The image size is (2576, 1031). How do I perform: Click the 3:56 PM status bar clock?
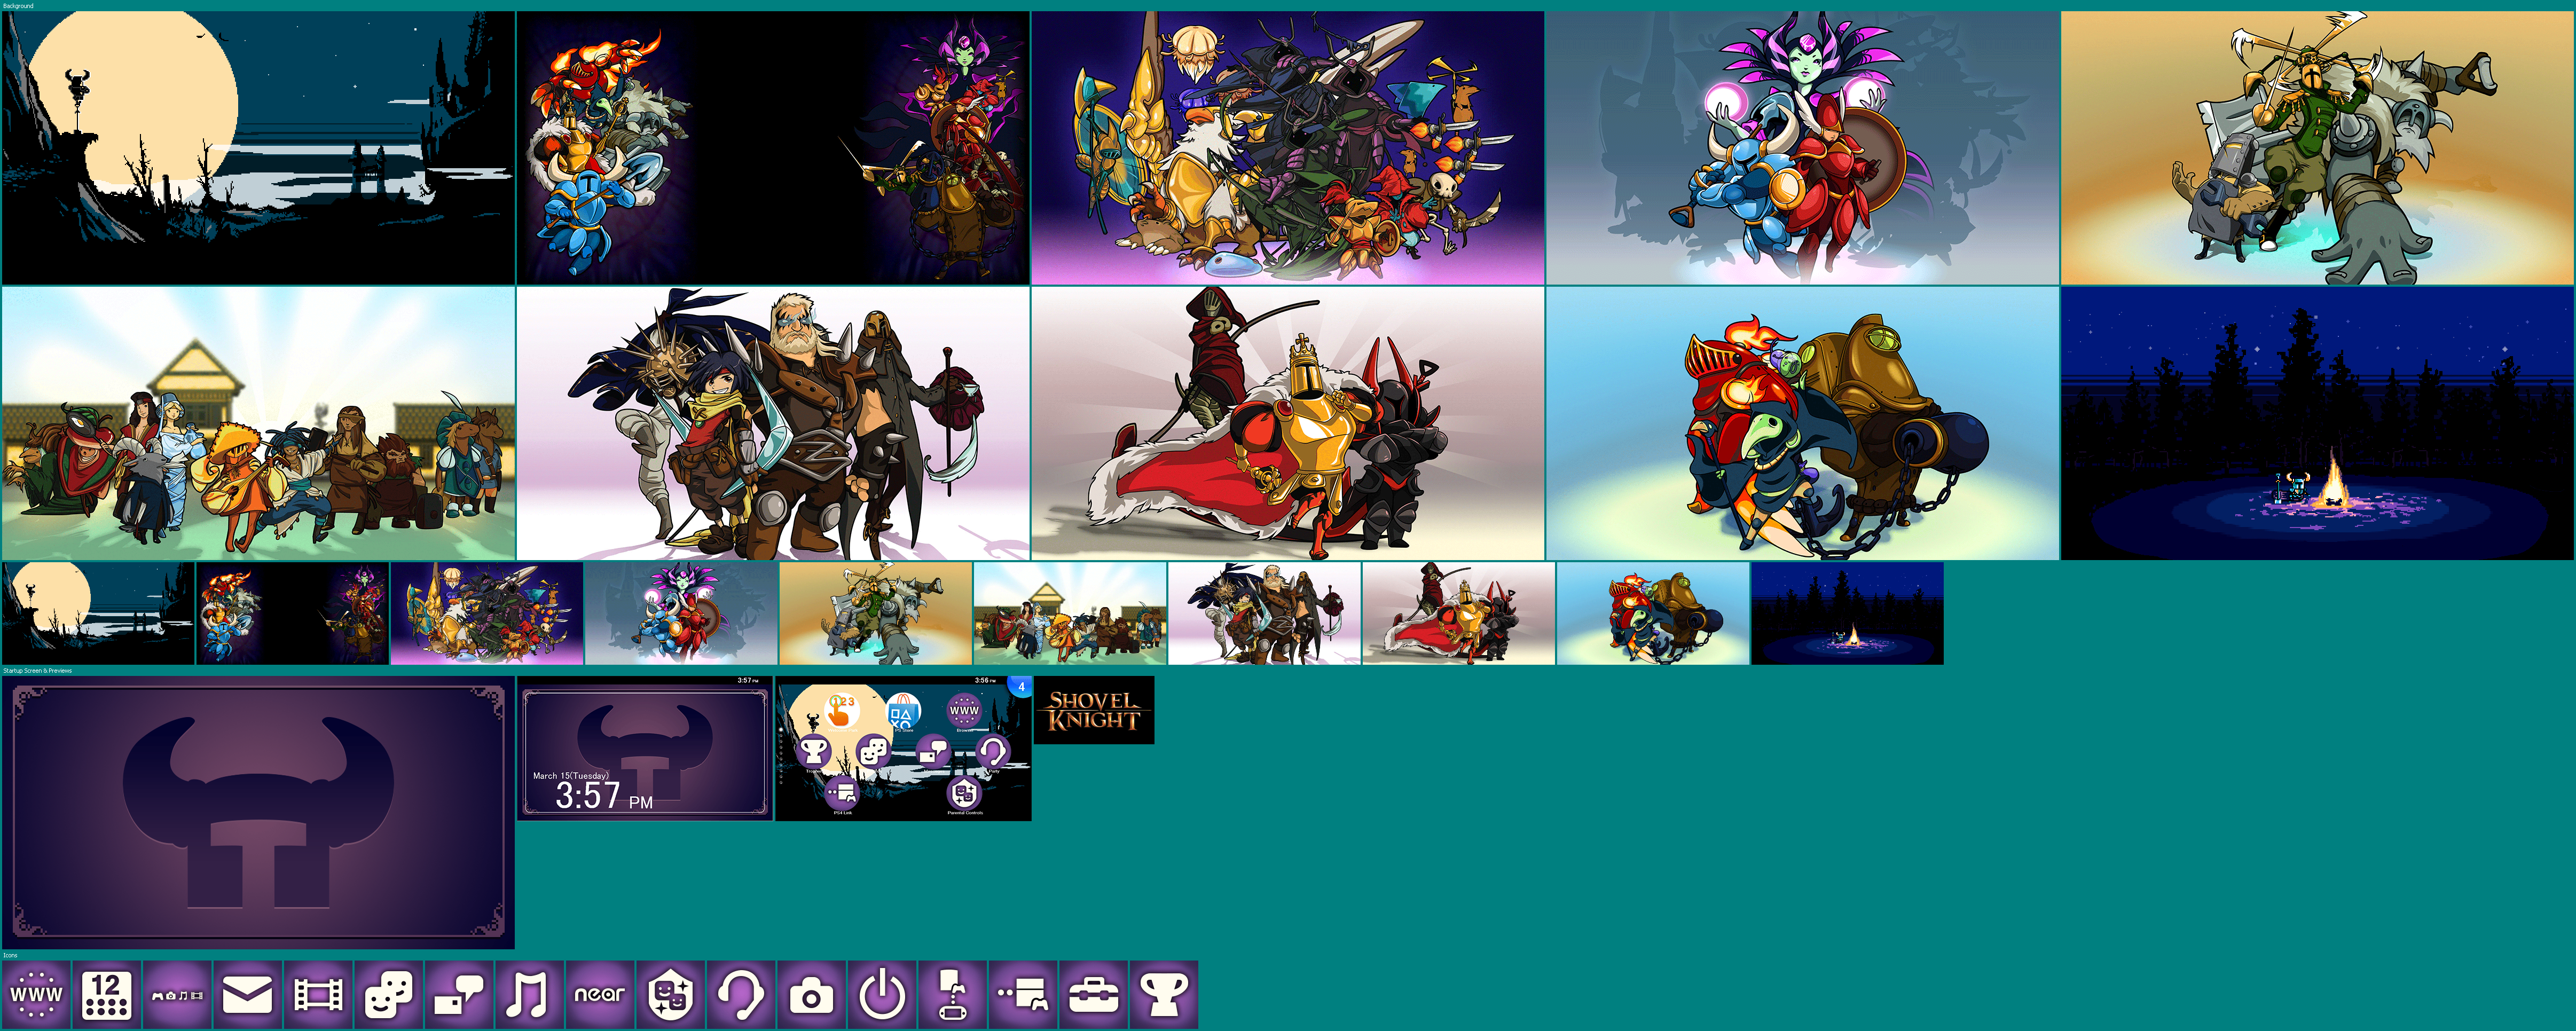click(x=985, y=680)
